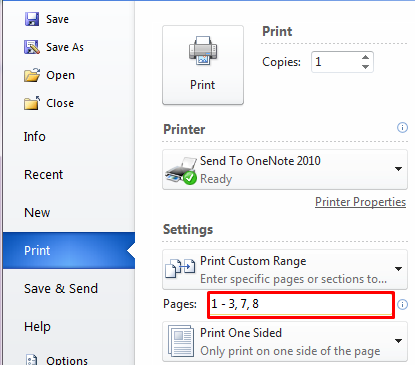Image resolution: width=415 pixels, height=365 pixels.
Task: Click the Save floppy disk icon
Action: tap(32, 19)
